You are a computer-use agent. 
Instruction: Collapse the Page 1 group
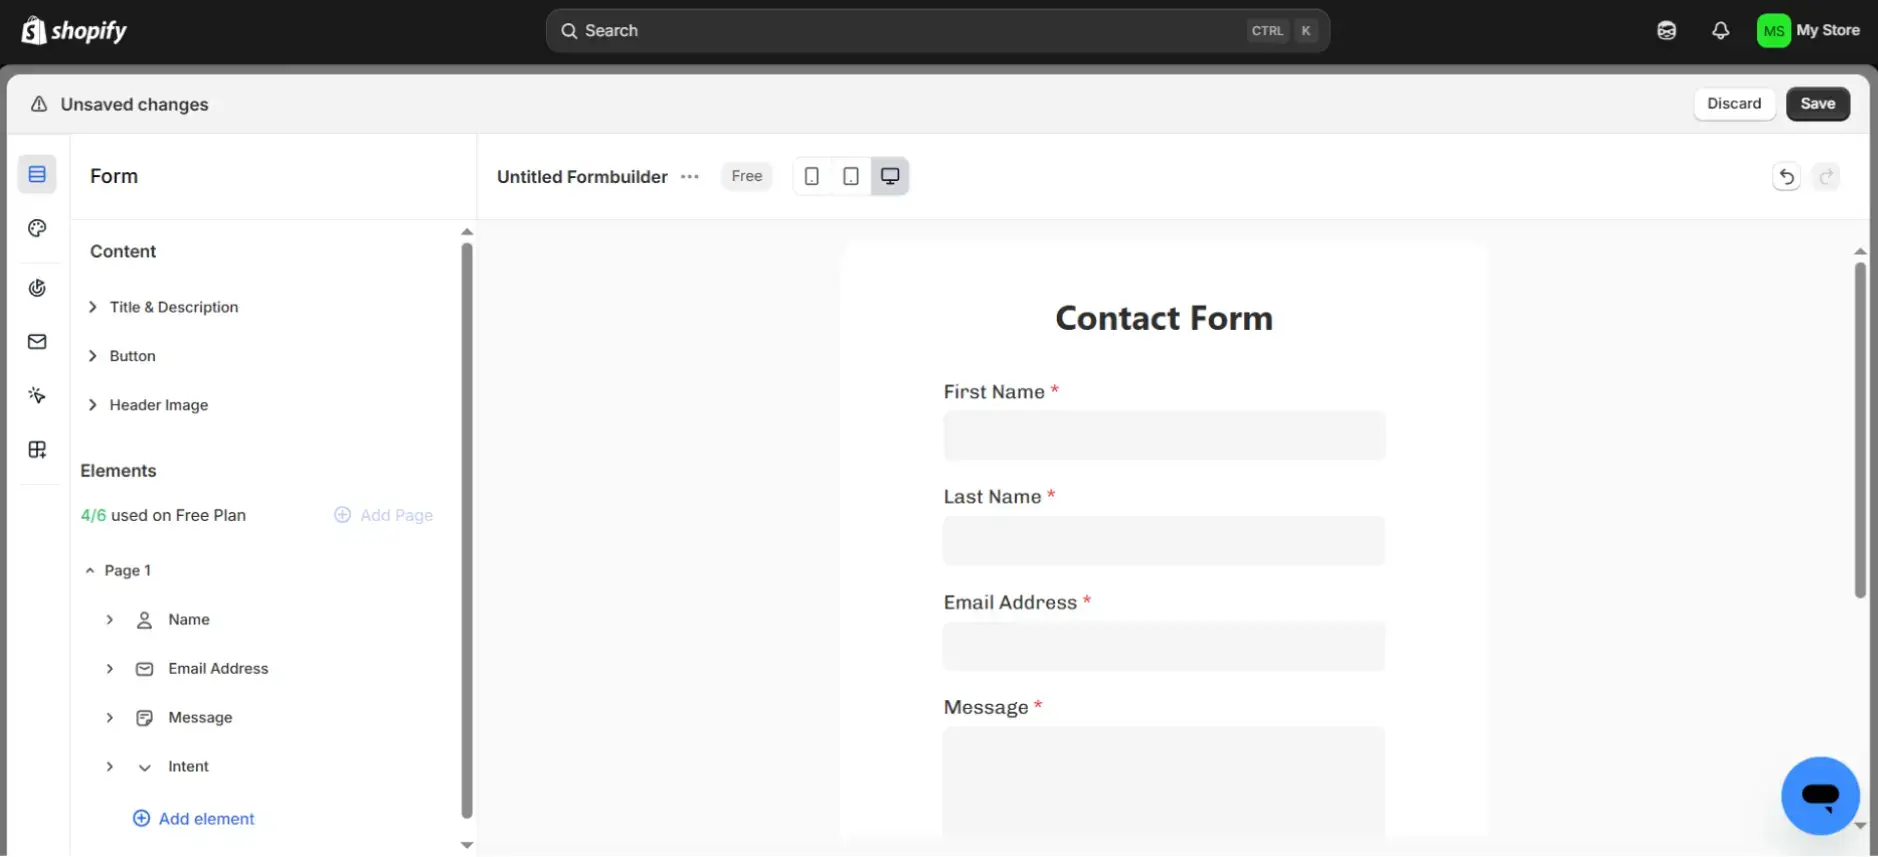click(90, 571)
